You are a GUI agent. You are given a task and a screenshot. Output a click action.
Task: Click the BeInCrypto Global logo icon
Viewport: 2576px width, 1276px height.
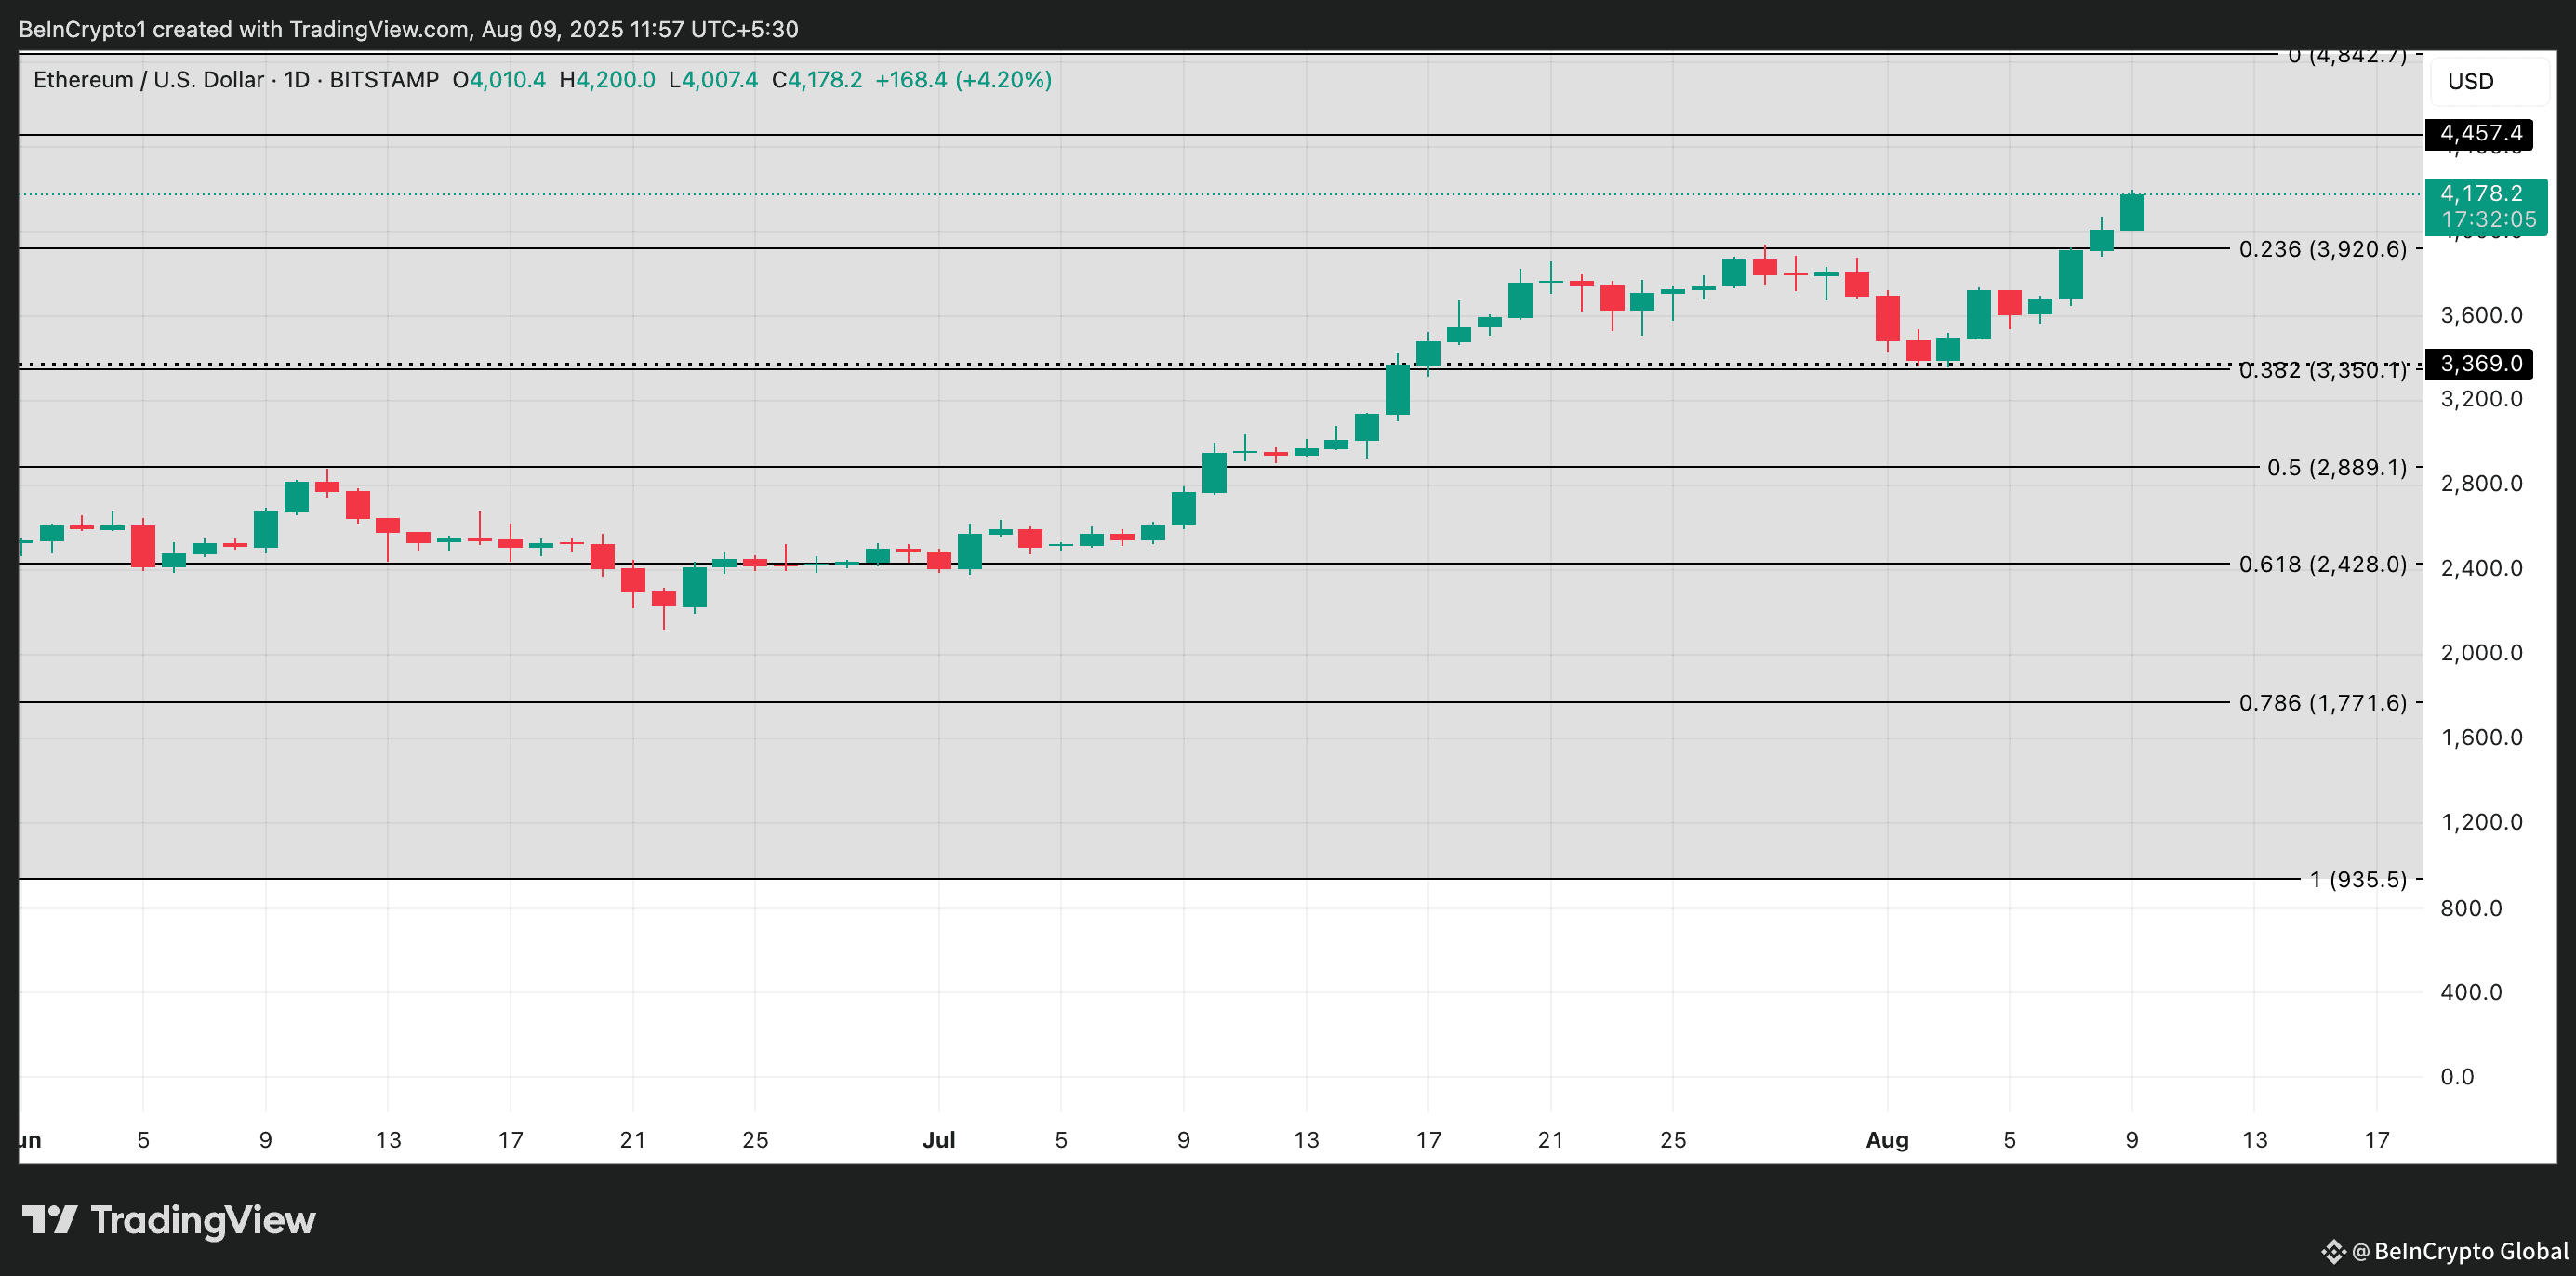click(x=2332, y=1251)
